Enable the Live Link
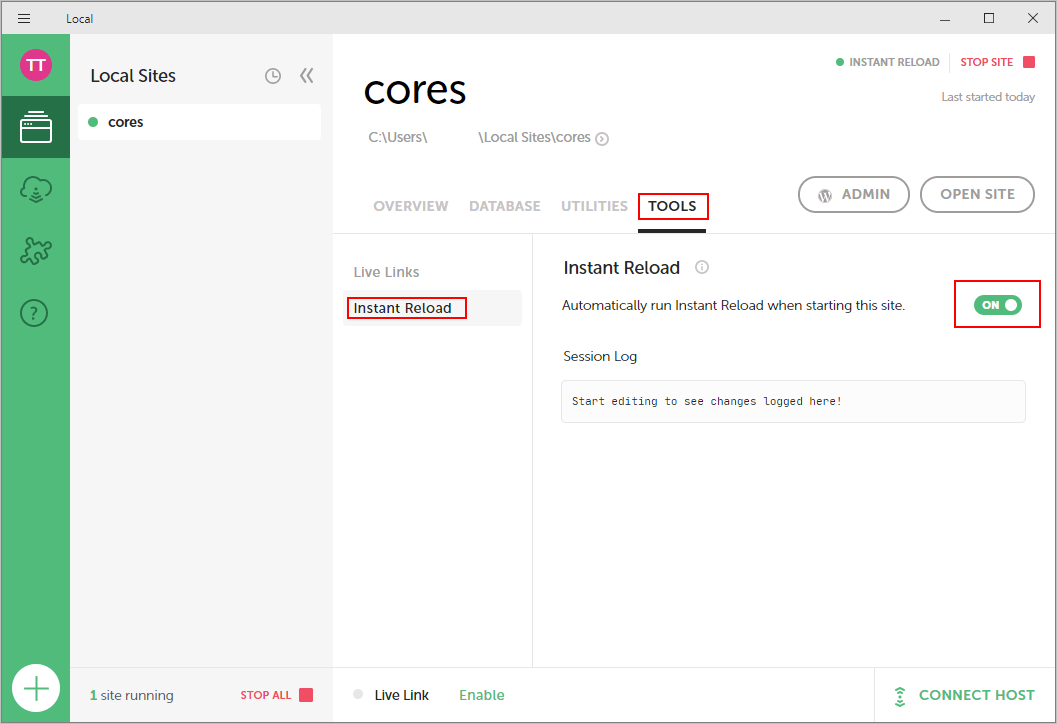The height and width of the screenshot is (724, 1057). coord(481,695)
